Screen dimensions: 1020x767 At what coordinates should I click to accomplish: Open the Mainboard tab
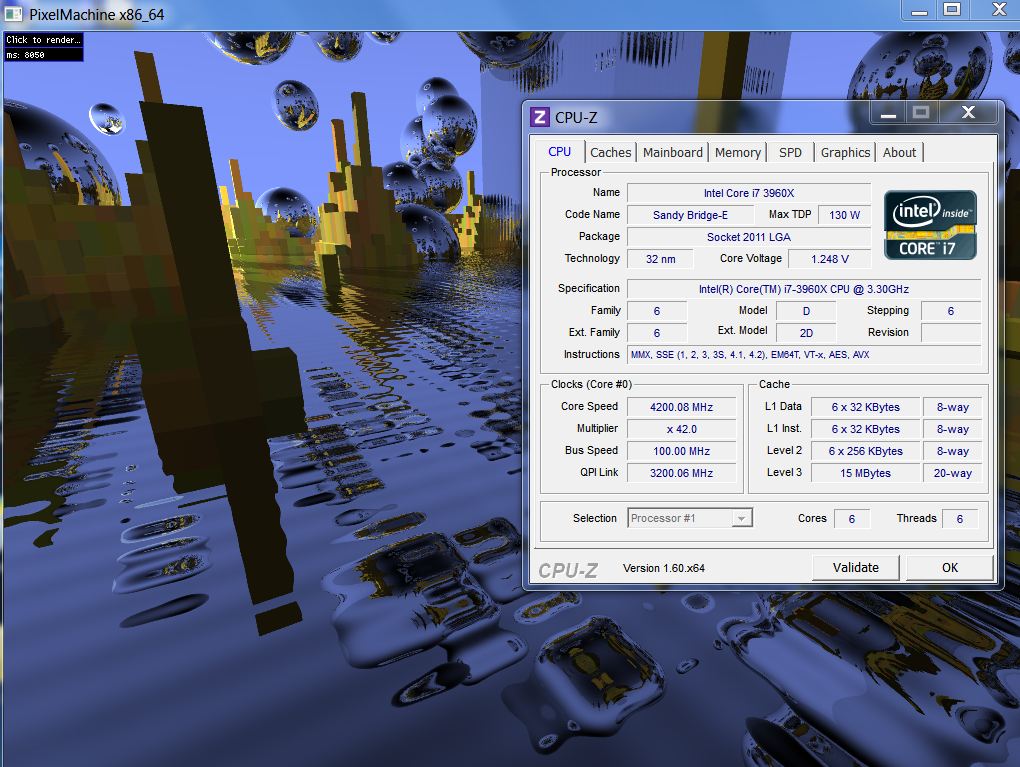(x=672, y=153)
